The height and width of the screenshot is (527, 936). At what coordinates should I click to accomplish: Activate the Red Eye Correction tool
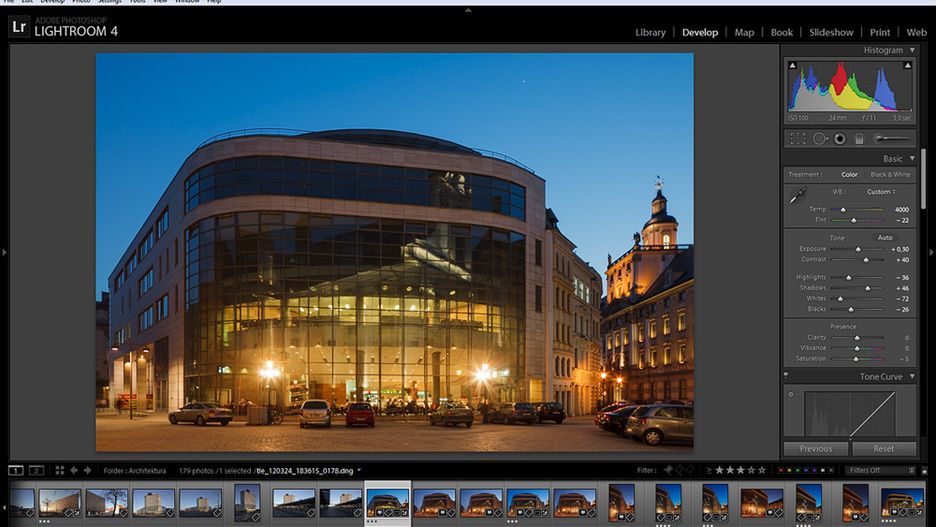pos(839,139)
